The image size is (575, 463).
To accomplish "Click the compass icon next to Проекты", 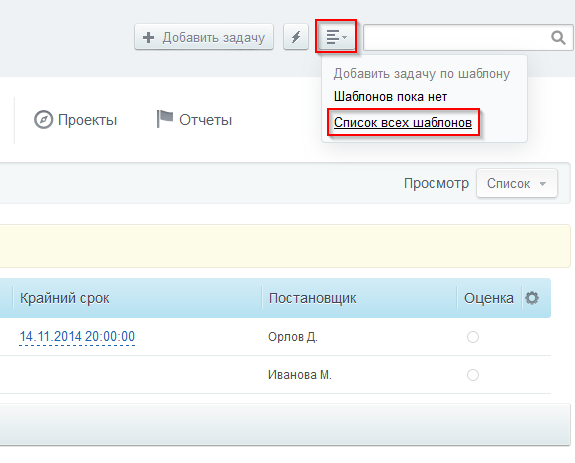I will point(44,120).
